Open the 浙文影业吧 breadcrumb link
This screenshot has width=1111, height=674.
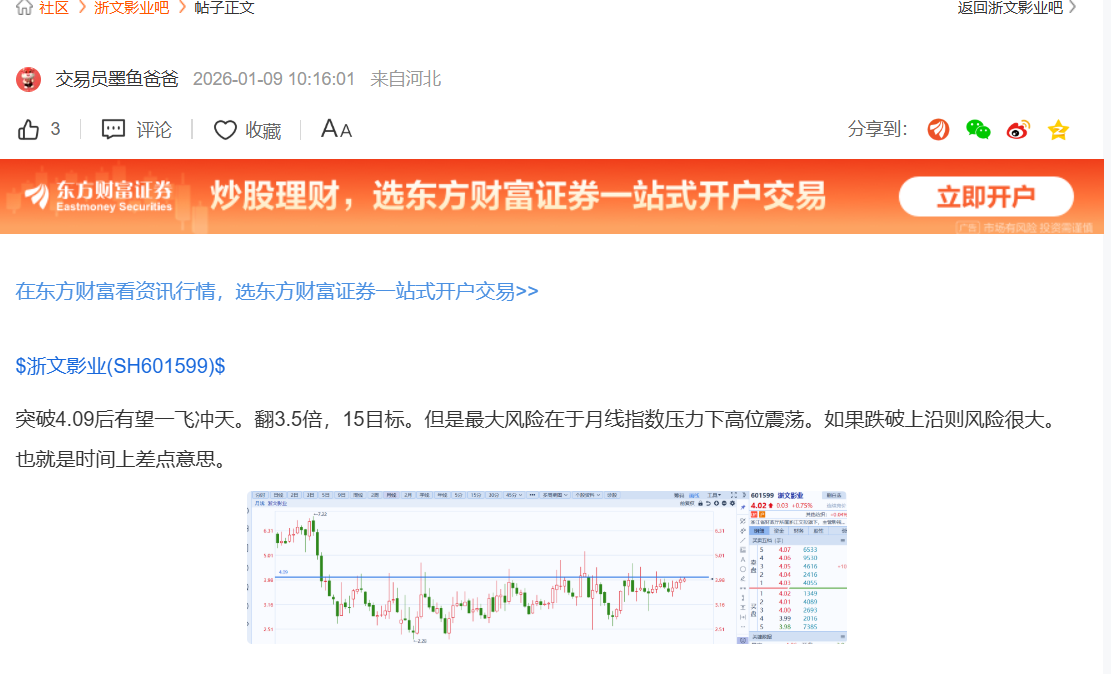tap(132, 8)
